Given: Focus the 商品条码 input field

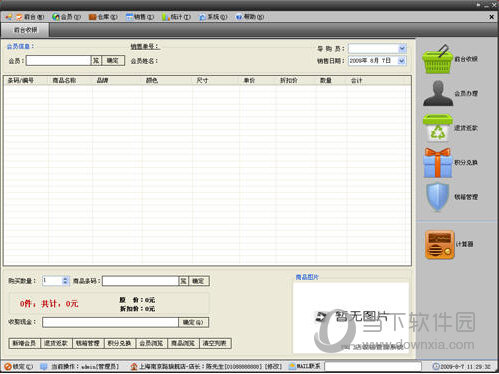Looking at the screenshot, I should click(x=141, y=281).
